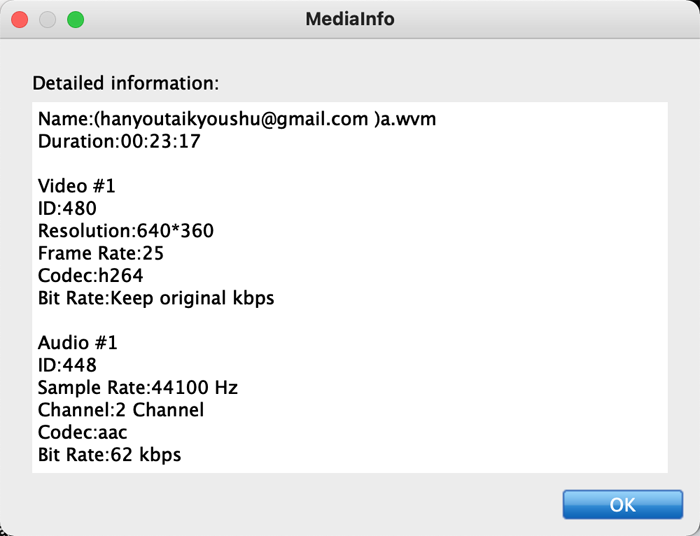Click the Codec:aac line
The height and width of the screenshot is (536, 700).
83,432
